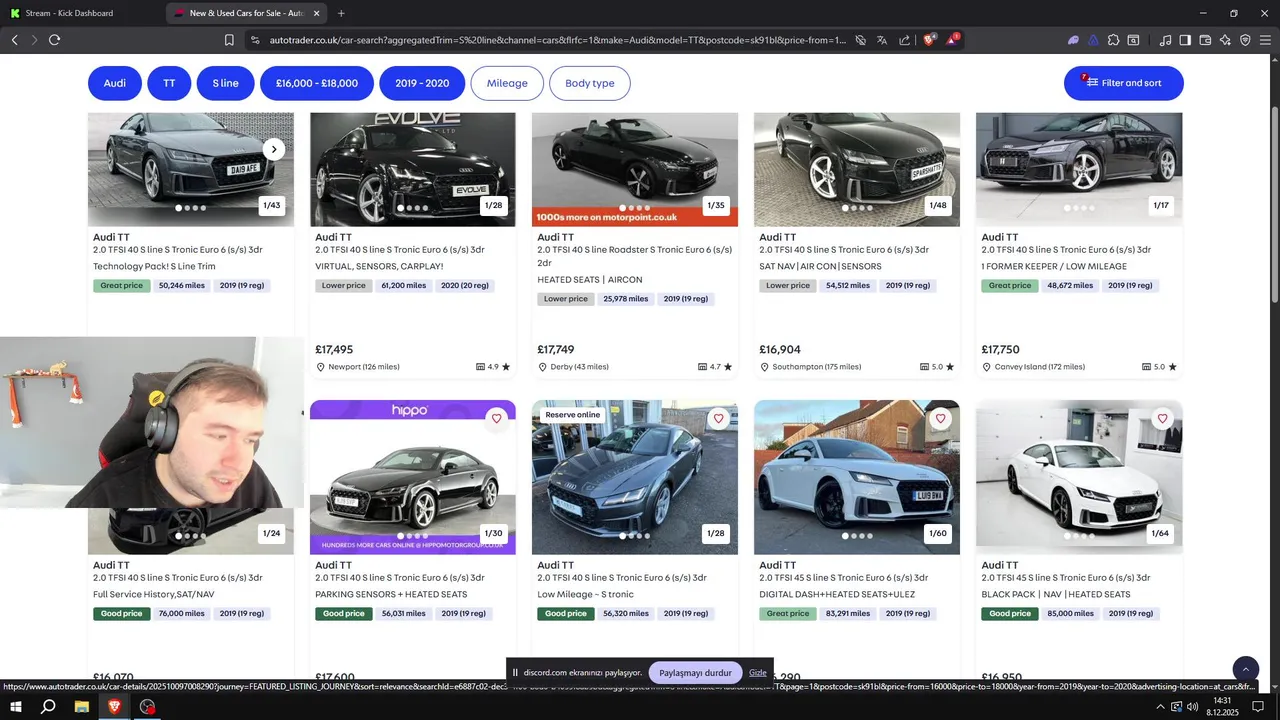Image resolution: width=1280 pixels, height=720 pixels.
Task: Open Windows taskbar search
Action: tap(48, 707)
